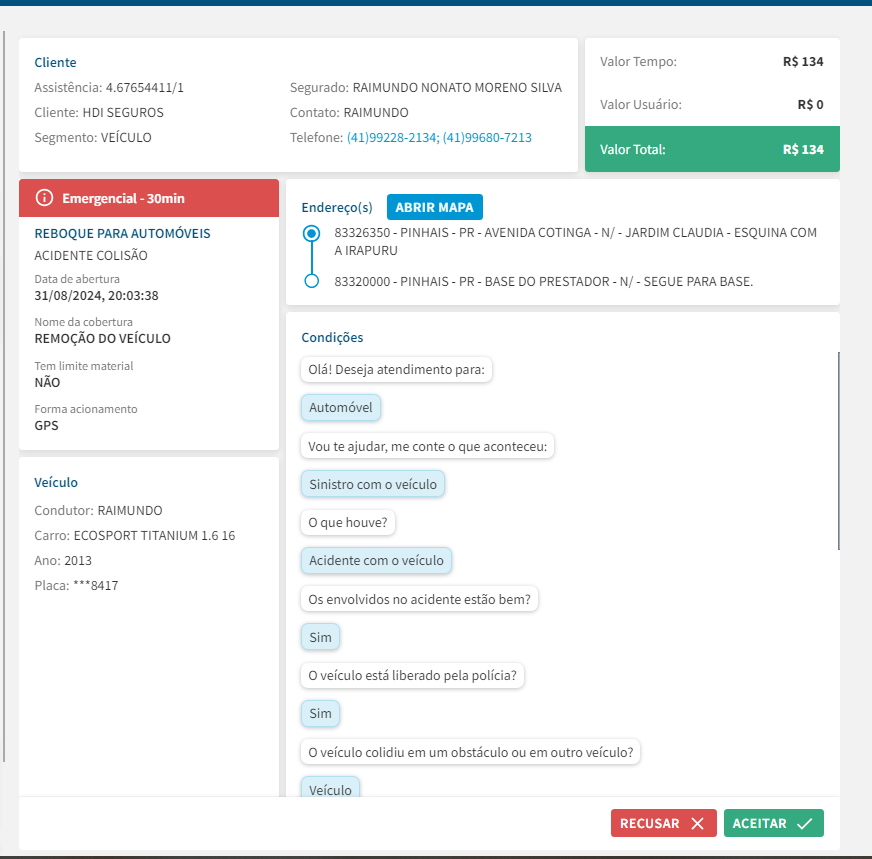Select the hollow destination marker for Base do Prestador
872x859 pixels.
click(311, 281)
